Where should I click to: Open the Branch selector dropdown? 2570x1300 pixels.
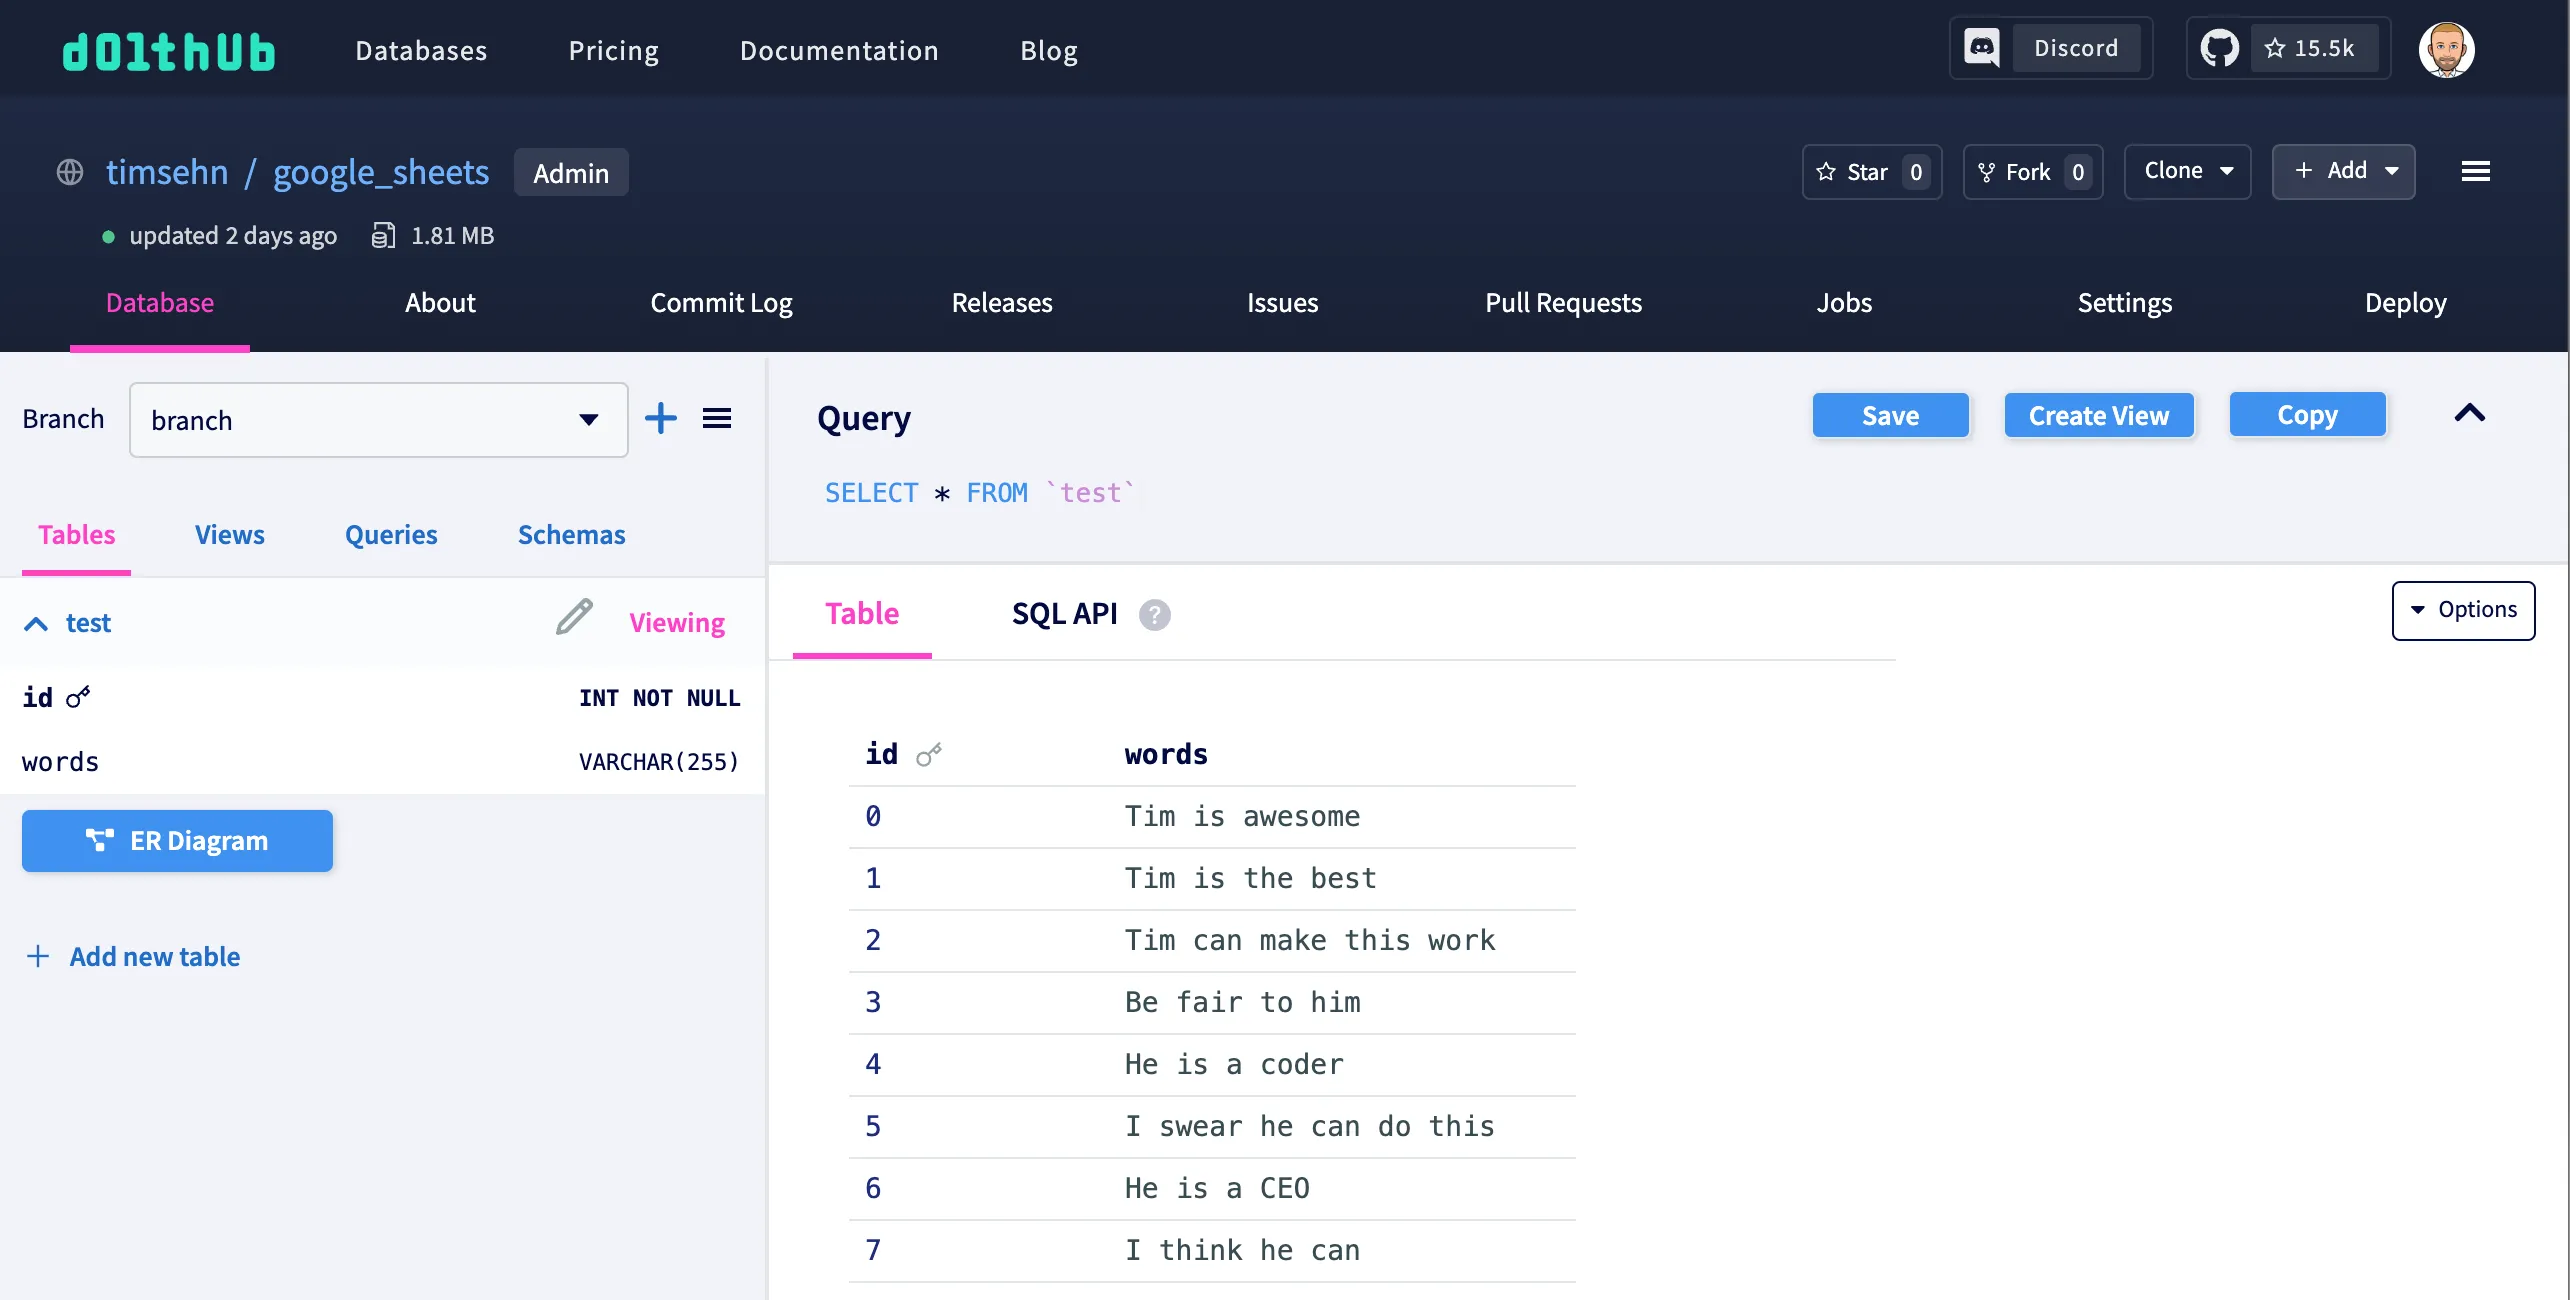[378, 420]
